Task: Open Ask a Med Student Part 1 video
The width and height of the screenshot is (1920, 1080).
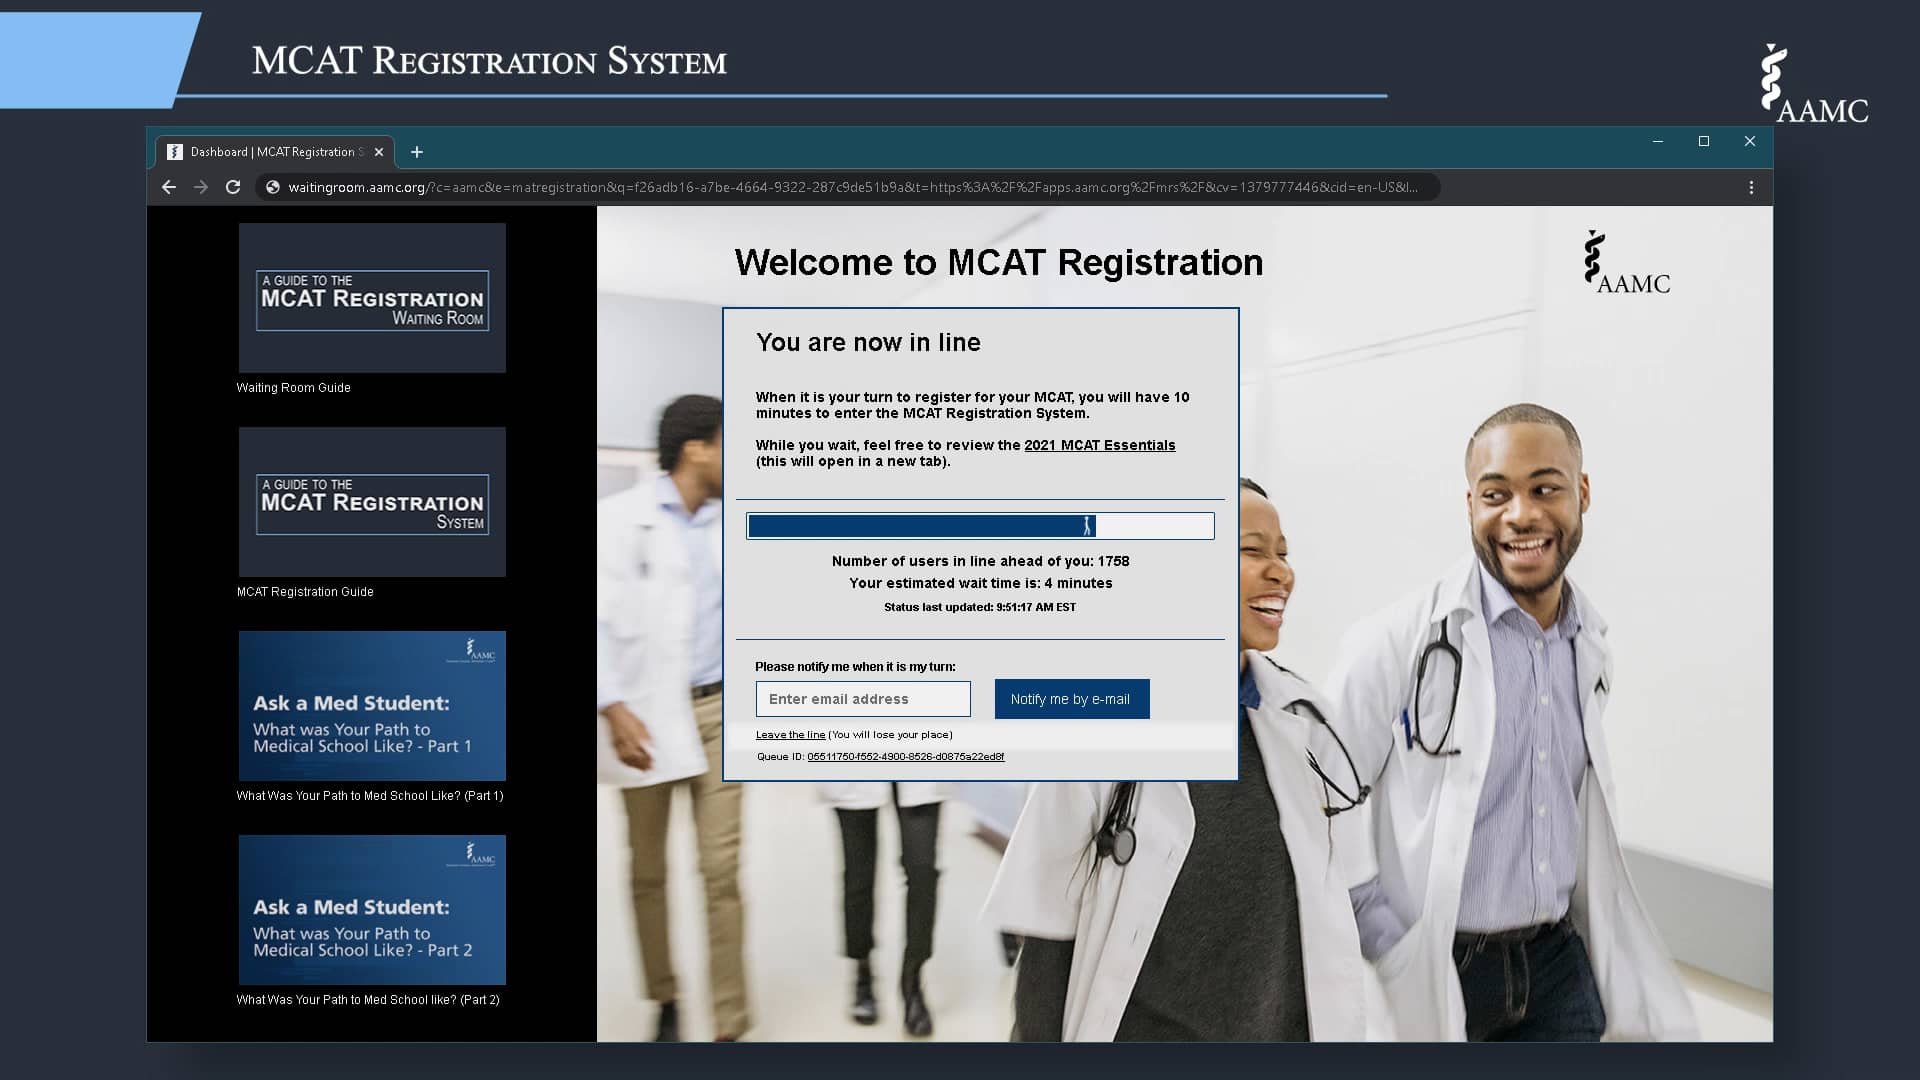Action: pos(372,706)
